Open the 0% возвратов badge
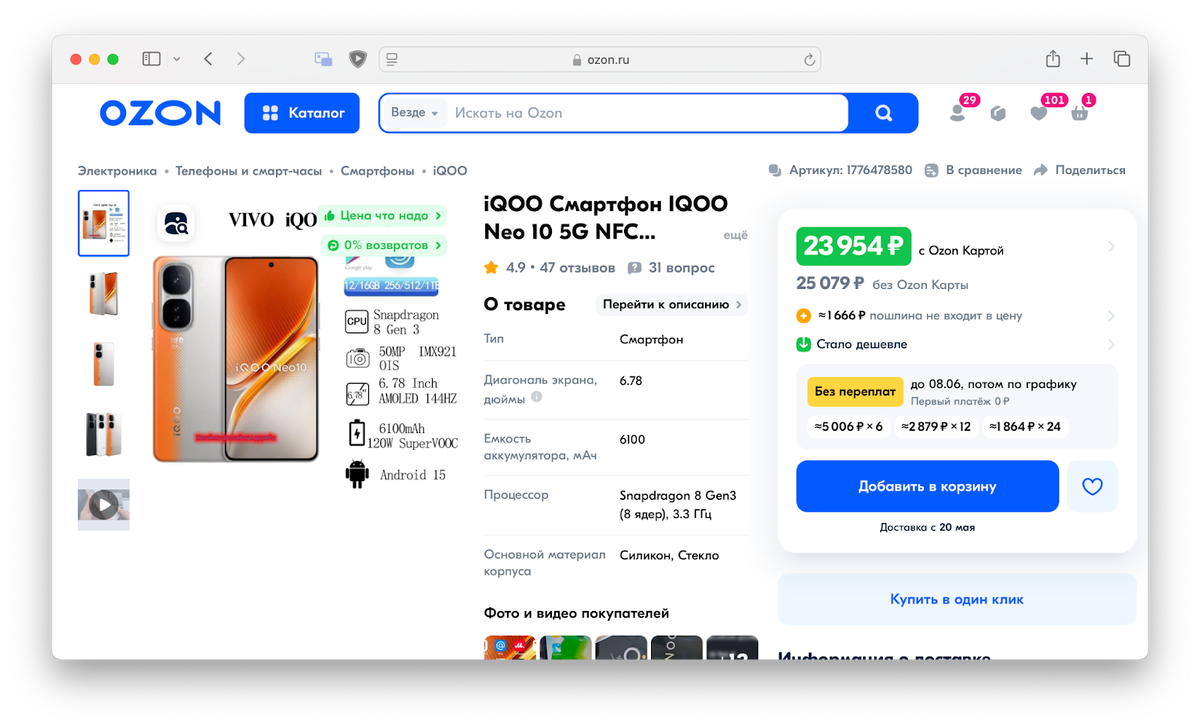1200x728 pixels. 384,245
